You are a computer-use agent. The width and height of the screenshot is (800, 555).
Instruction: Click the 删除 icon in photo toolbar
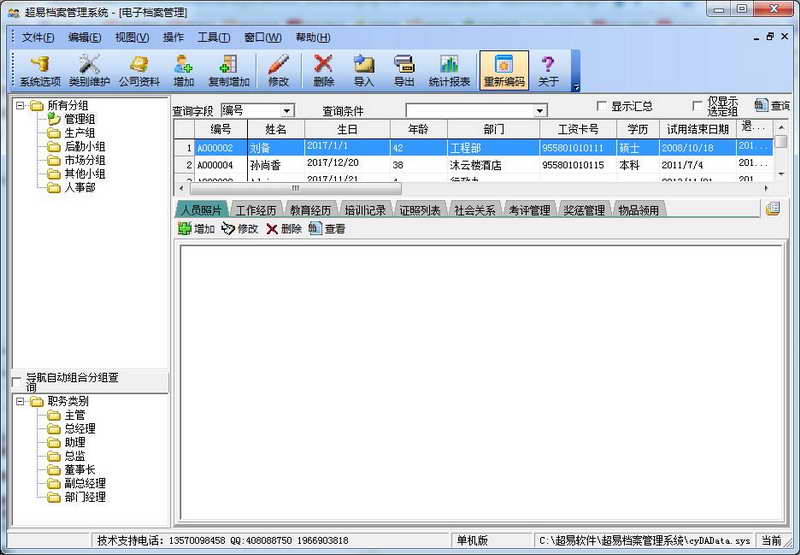click(x=284, y=229)
